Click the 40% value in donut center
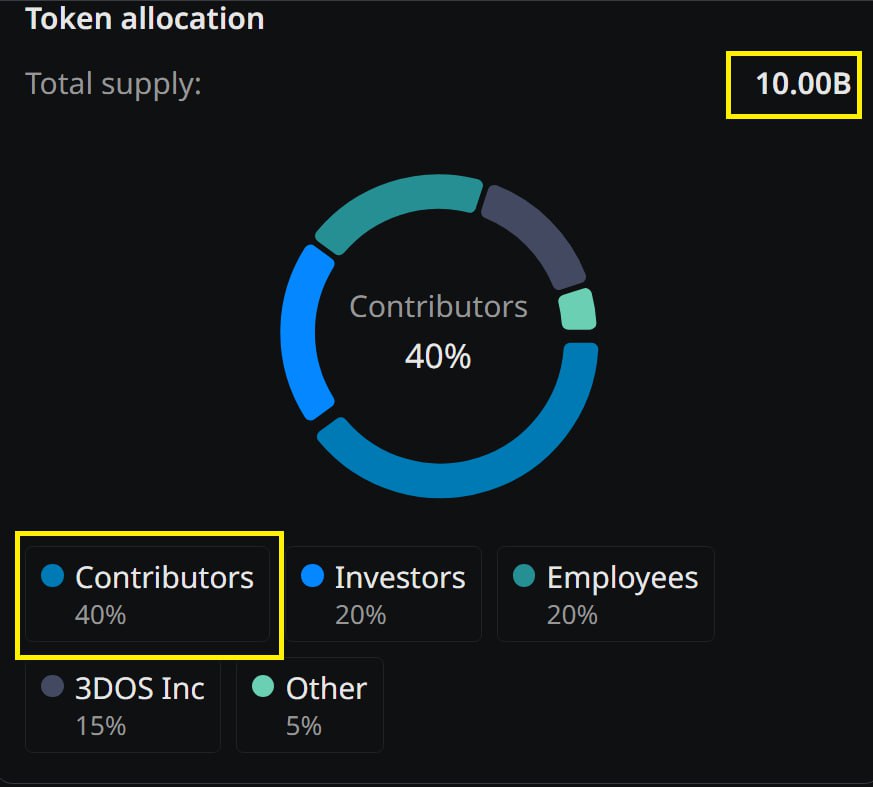 tap(438, 356)
